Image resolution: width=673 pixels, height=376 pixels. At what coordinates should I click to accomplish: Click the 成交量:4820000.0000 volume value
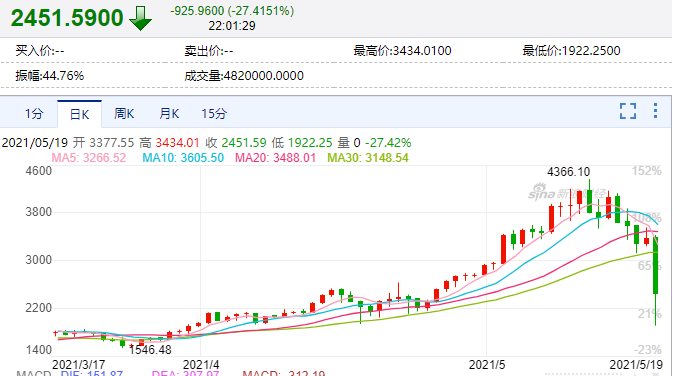(244, 76)
